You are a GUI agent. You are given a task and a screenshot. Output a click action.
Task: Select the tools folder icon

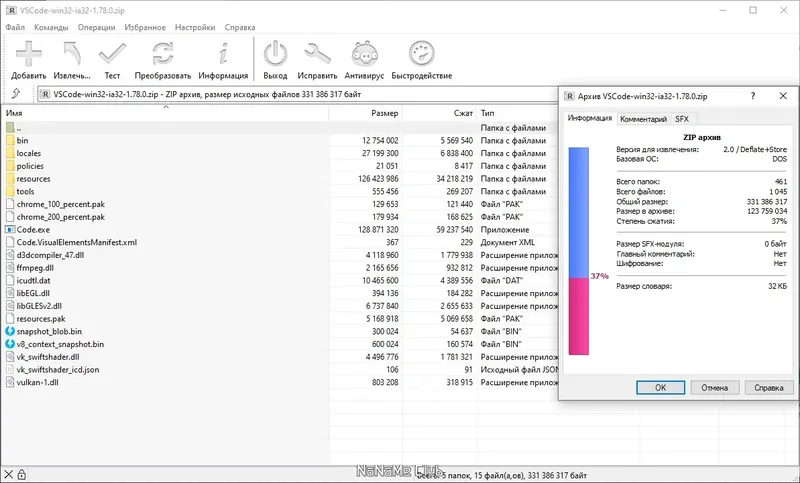pyautogui.click(x=10, y=191)
